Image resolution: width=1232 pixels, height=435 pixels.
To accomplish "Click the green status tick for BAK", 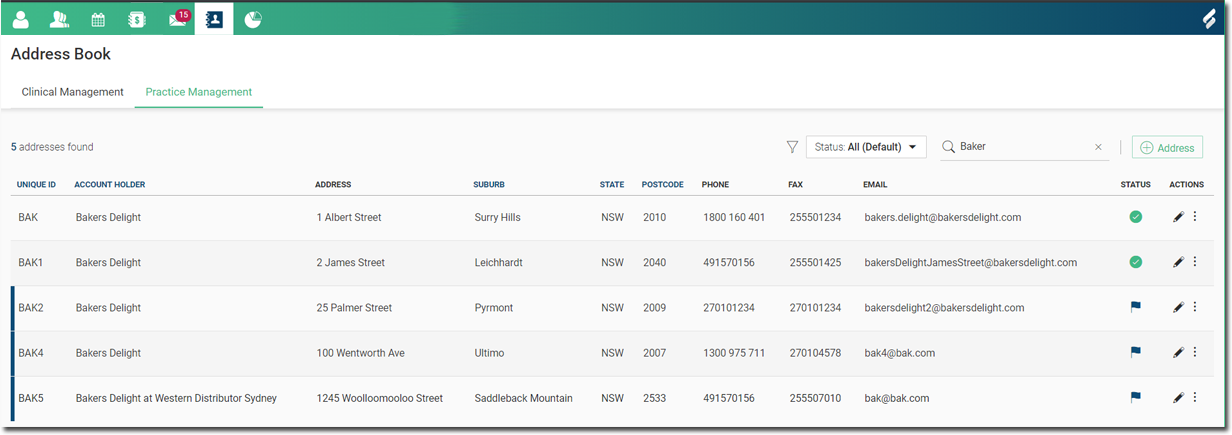I will (1135, 217).
